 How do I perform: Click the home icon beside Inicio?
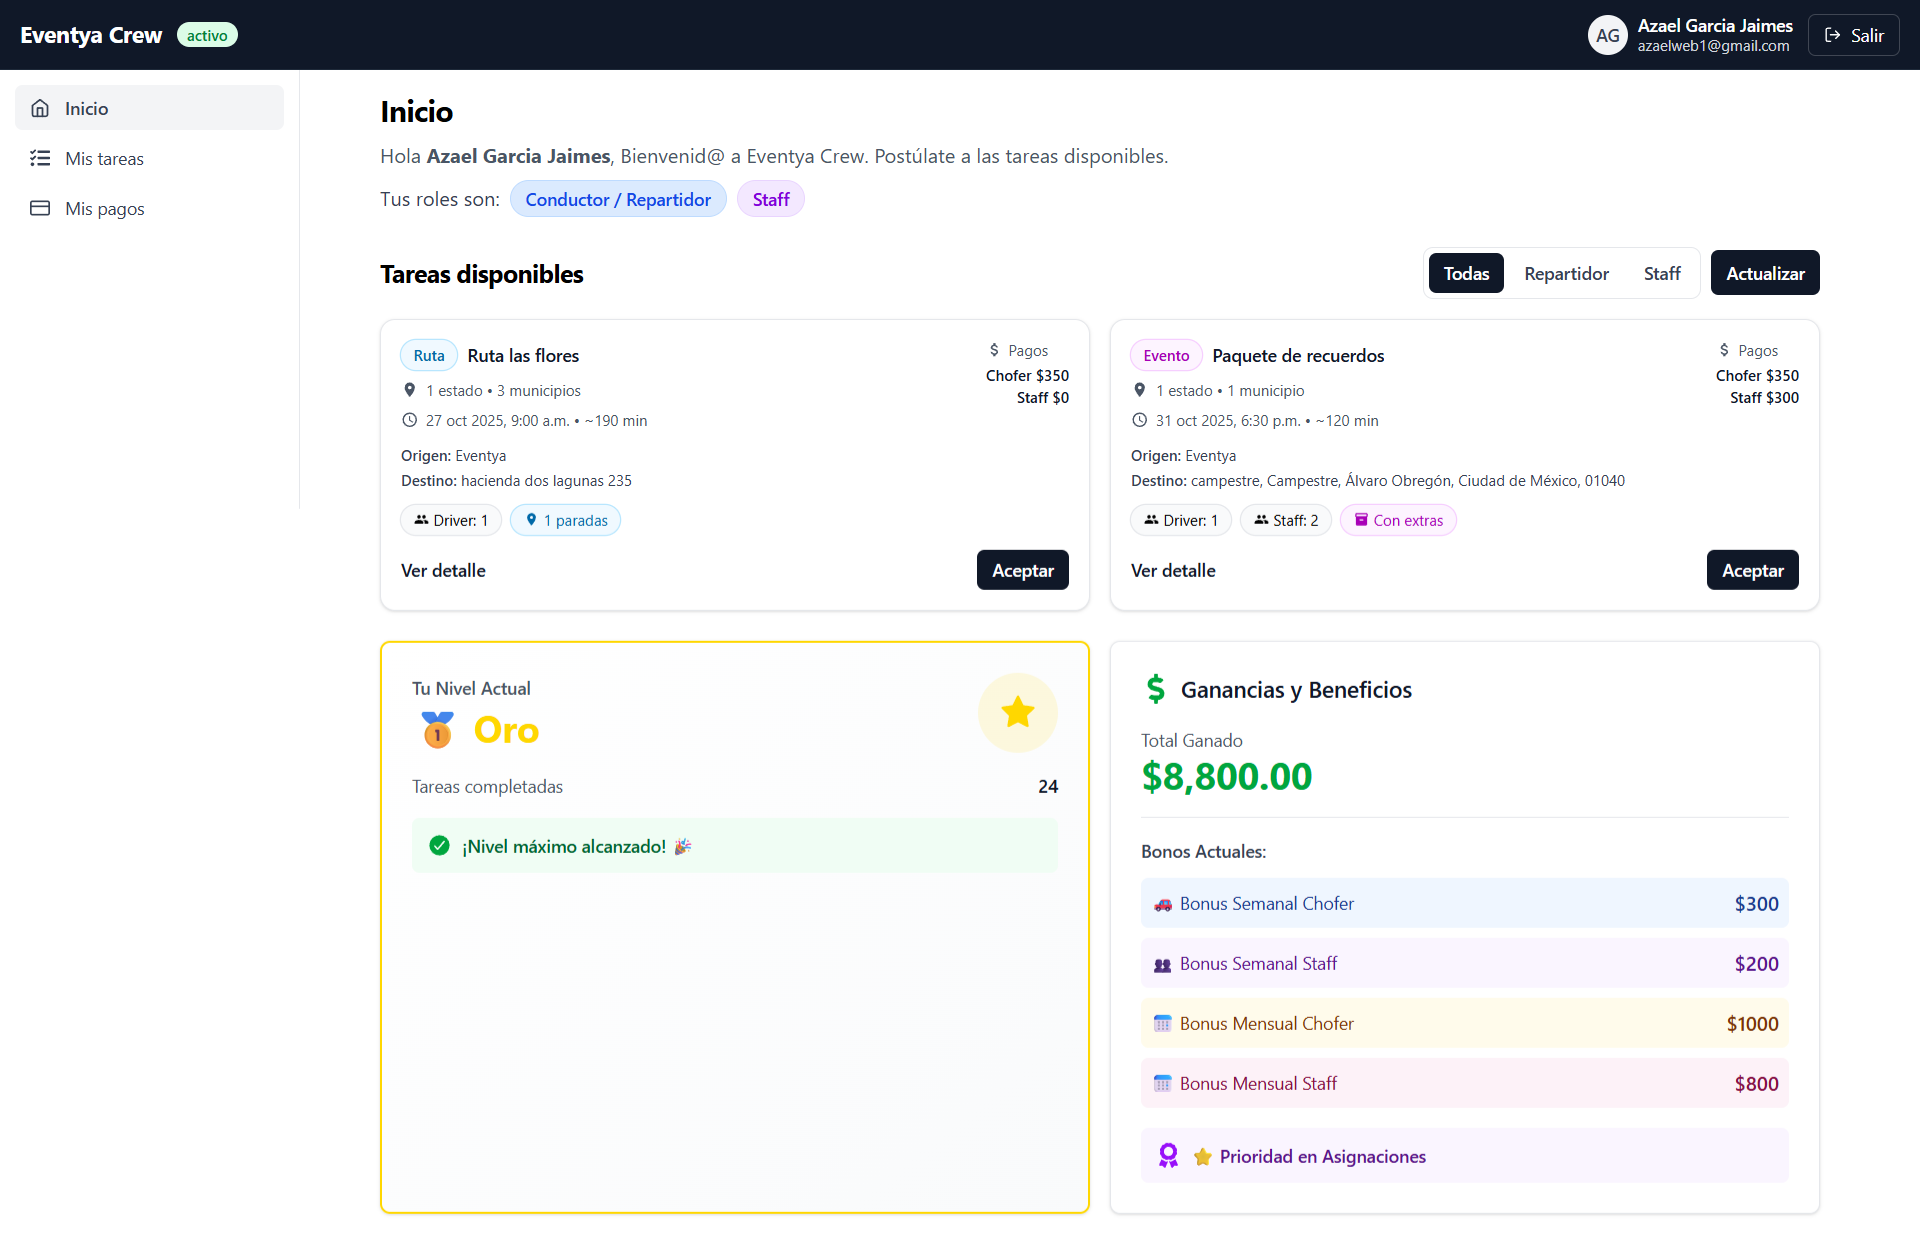tap(40, 108)
